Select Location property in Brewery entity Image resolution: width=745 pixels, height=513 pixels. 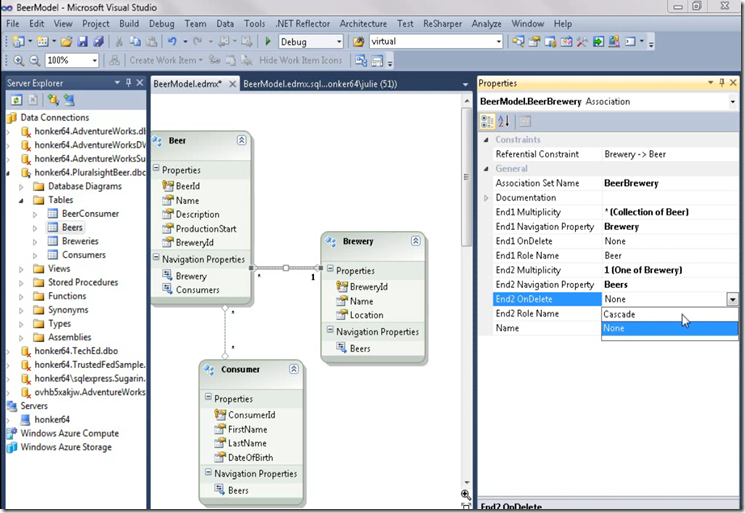tap(366, 315)
